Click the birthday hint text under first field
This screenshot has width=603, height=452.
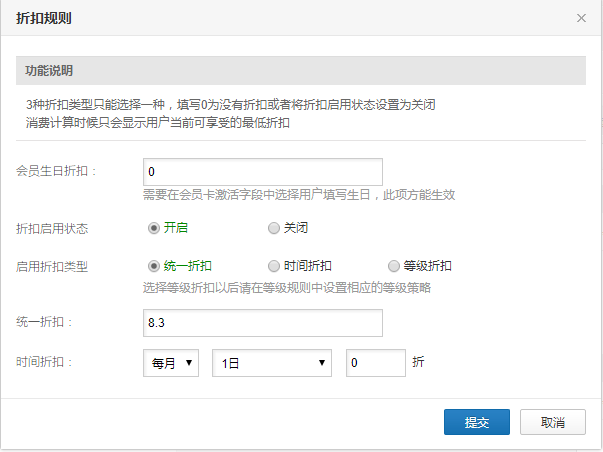pos(299,194)
